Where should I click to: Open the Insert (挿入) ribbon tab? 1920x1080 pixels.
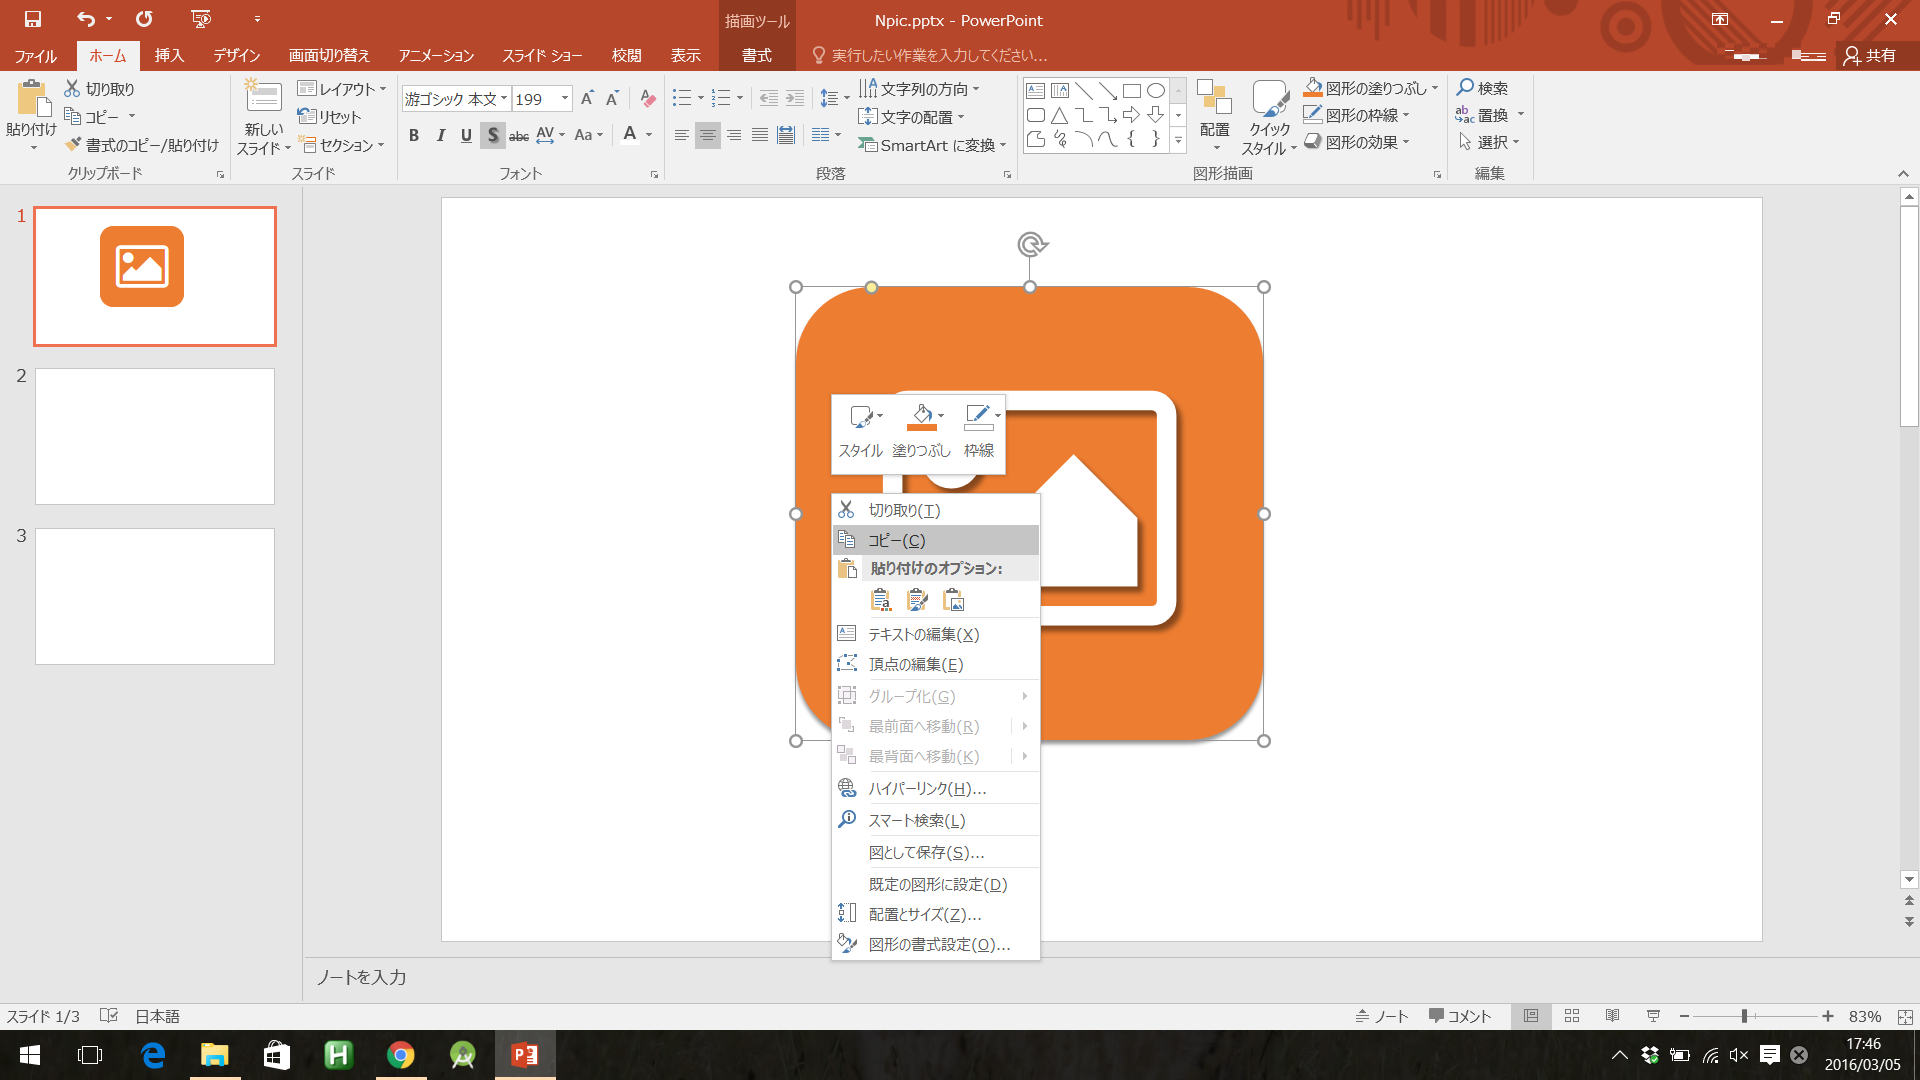click(x=169, y=55)
